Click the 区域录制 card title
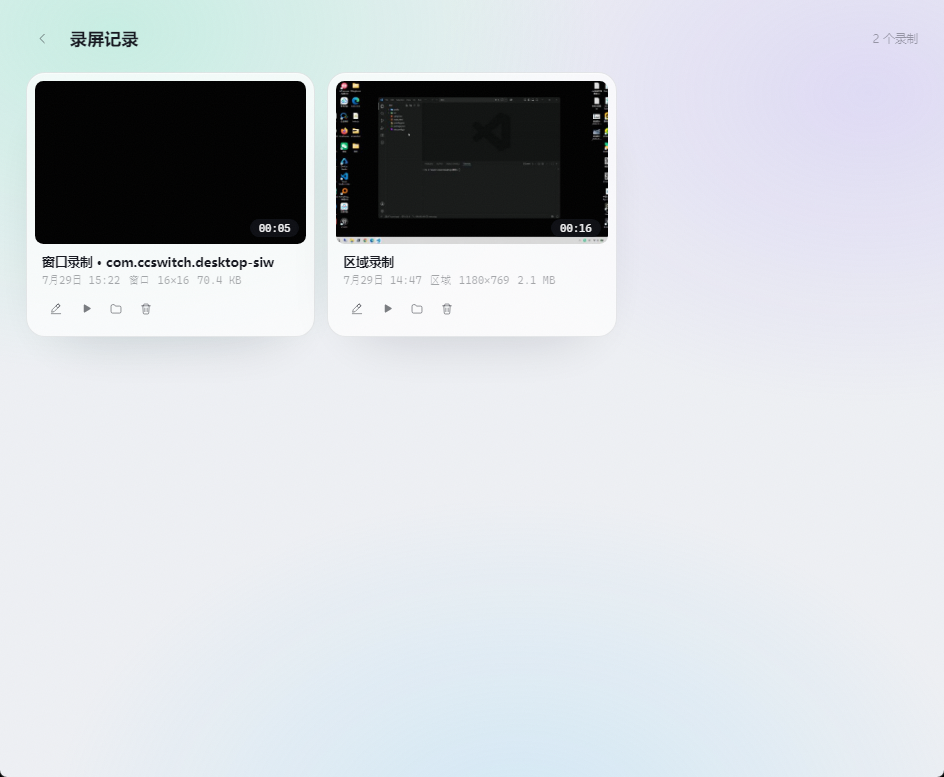The width and height of the screenshot is (944, 777). (368, 262)
